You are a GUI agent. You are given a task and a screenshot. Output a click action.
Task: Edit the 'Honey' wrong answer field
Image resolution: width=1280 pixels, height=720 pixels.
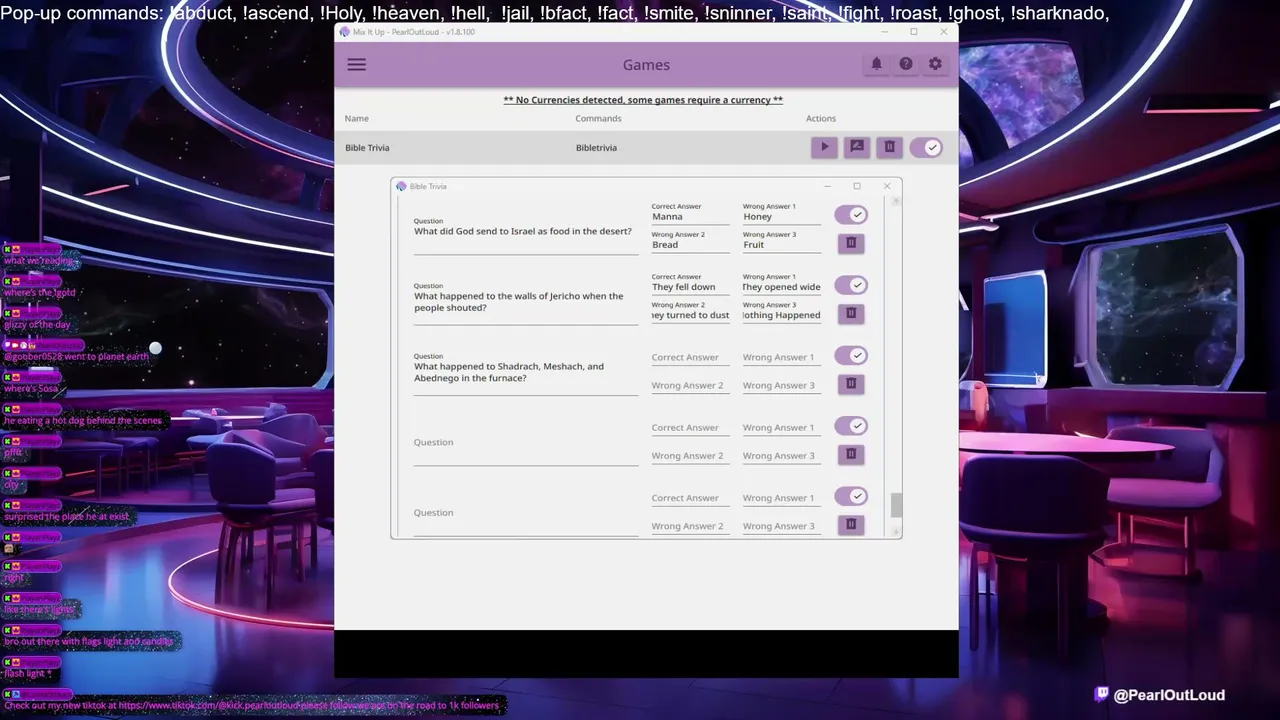[x=781, y=216]
